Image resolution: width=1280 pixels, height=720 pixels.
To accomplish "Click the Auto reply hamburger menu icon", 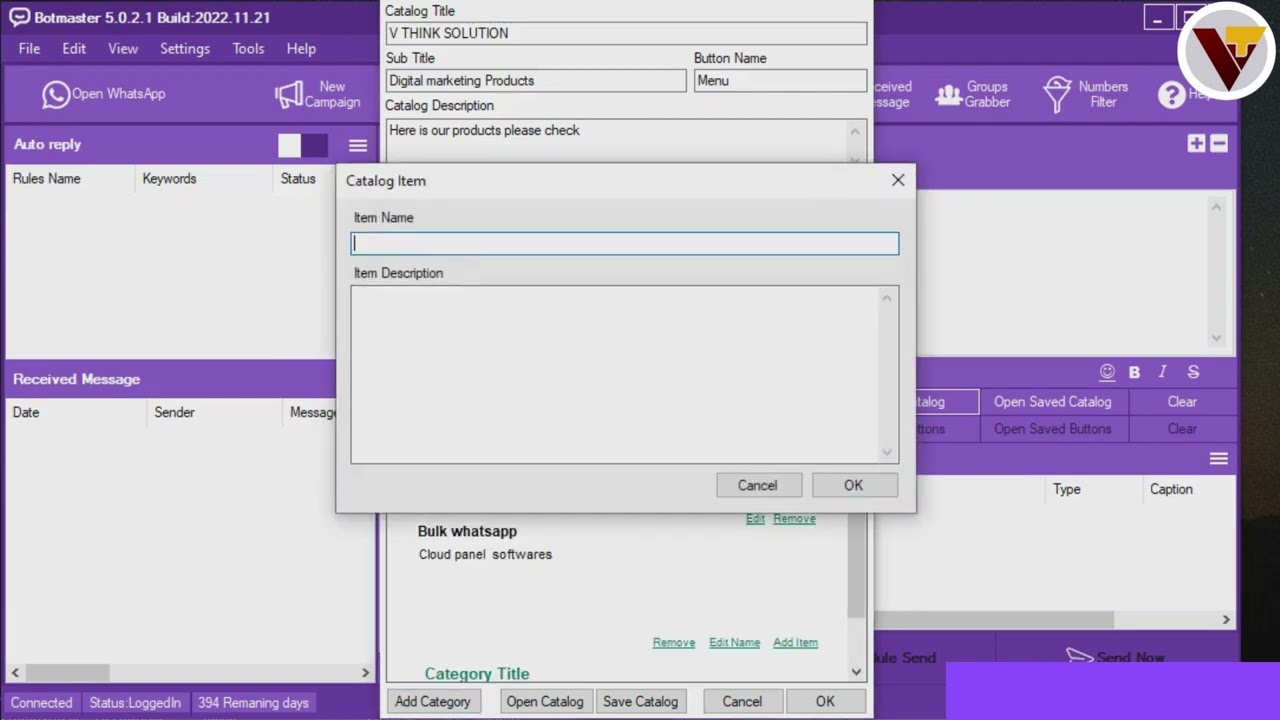I will coord(358,145).
